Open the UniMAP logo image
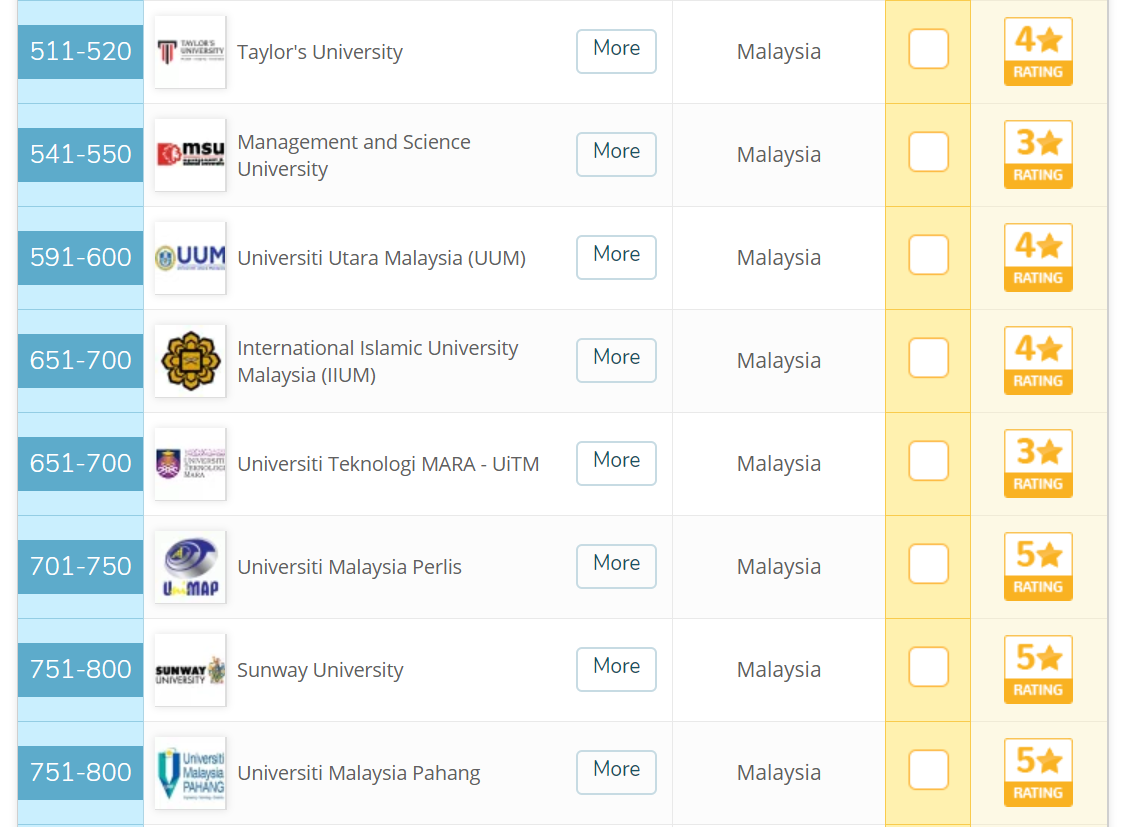 coord(190,567)
